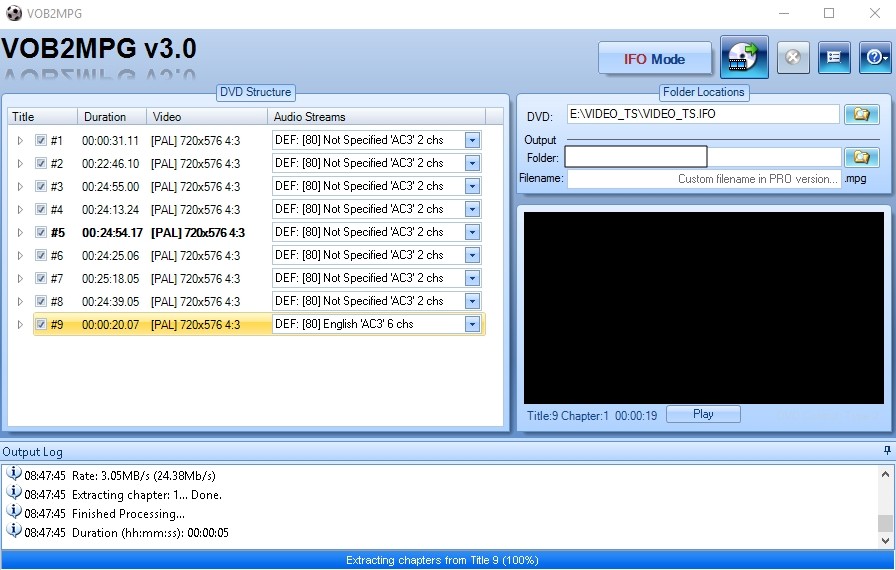Click the Output Folder input field
Image resolution: width=896 pixels, height=570 pixels.
click(703, 156)
